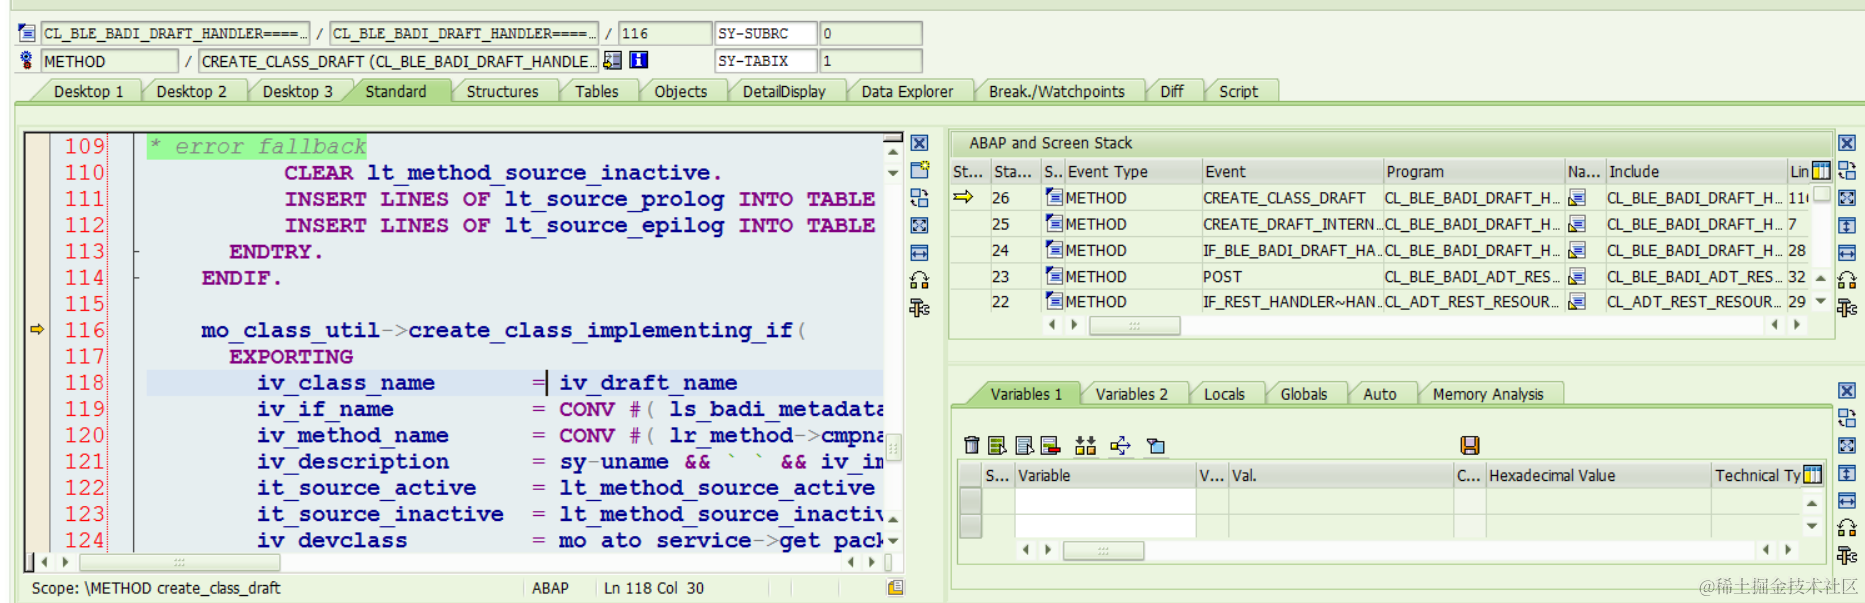Open services of Variables tool
The width and height of the screenshot is (1865, 603).
pos(1847,528)
